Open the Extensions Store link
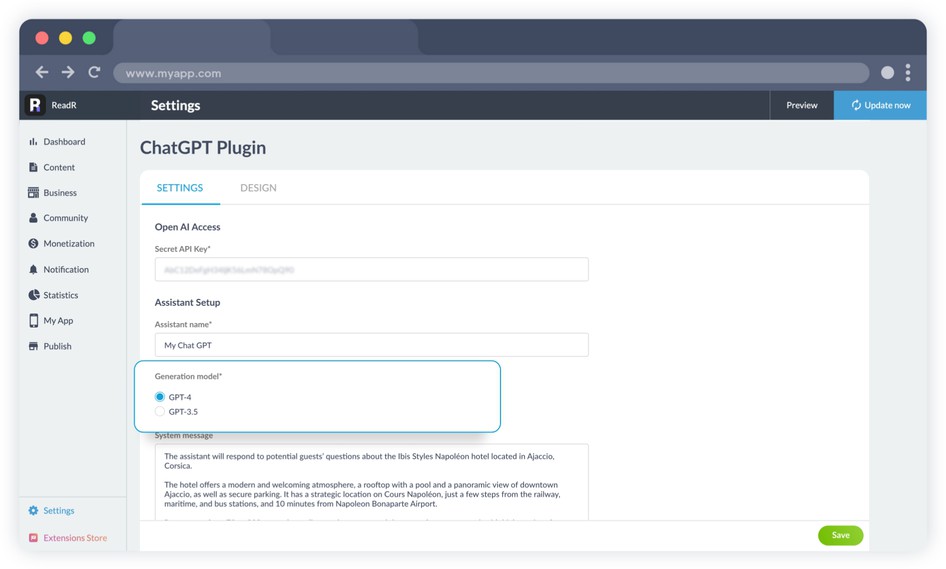Viewport: 946px width, 569px height. pos(75,538)
